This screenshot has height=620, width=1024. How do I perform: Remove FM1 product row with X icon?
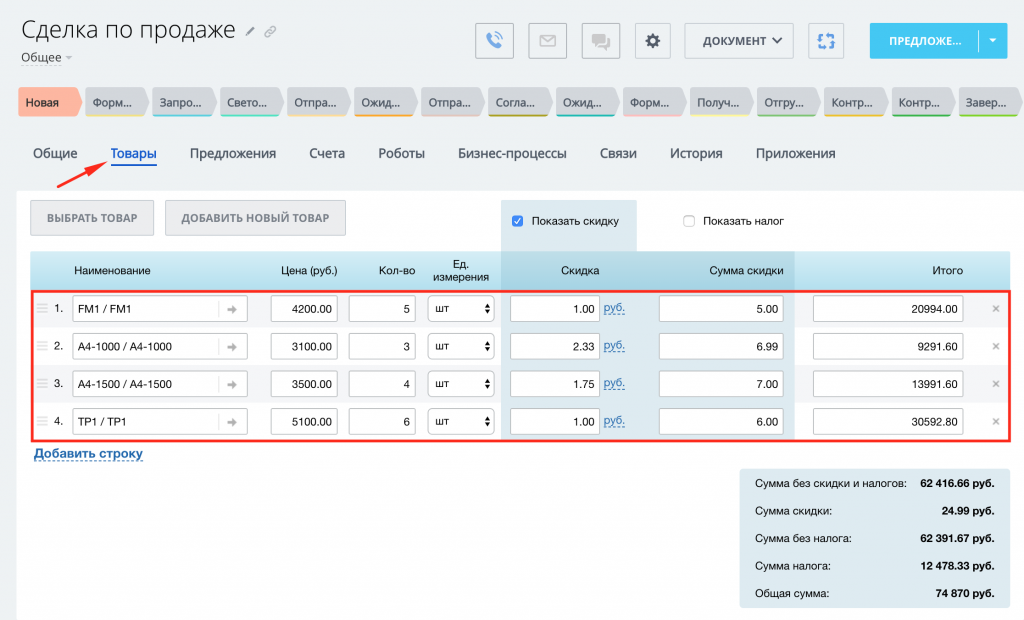[995, 309]
